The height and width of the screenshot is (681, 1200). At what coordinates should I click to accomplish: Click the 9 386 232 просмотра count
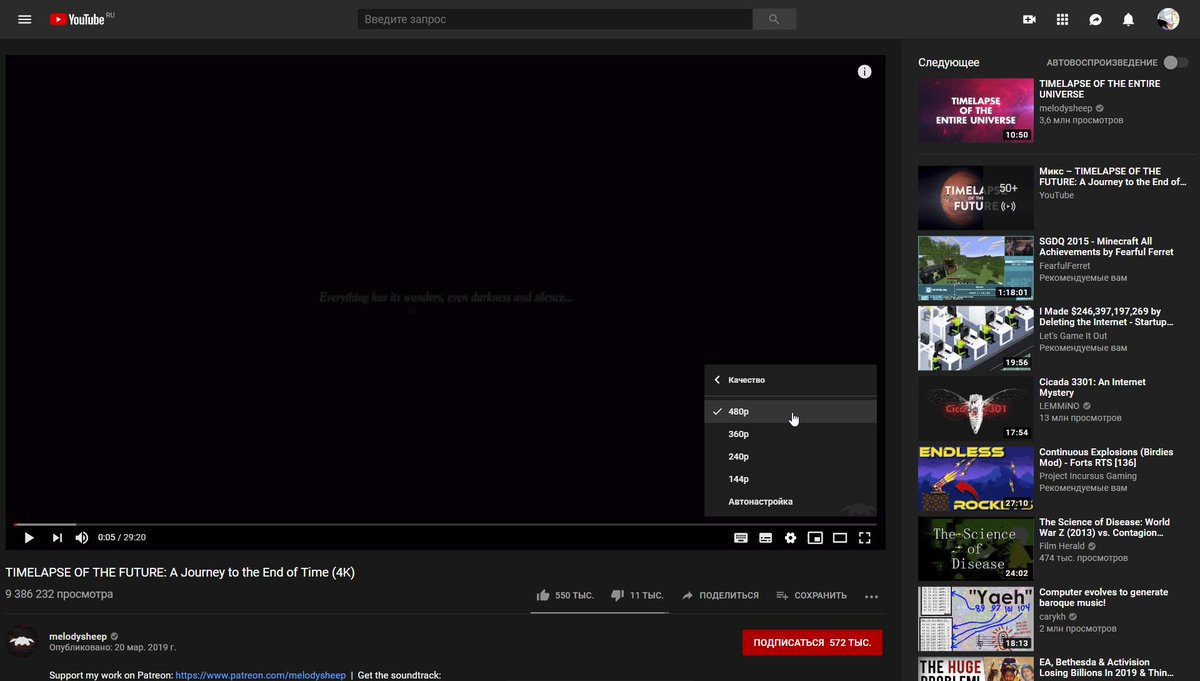tap(59, 594)
